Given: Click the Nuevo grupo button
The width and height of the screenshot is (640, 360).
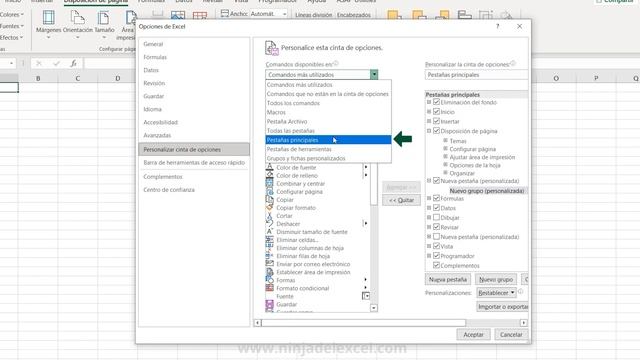Looking at the screenshot, I should click(496, 280).
